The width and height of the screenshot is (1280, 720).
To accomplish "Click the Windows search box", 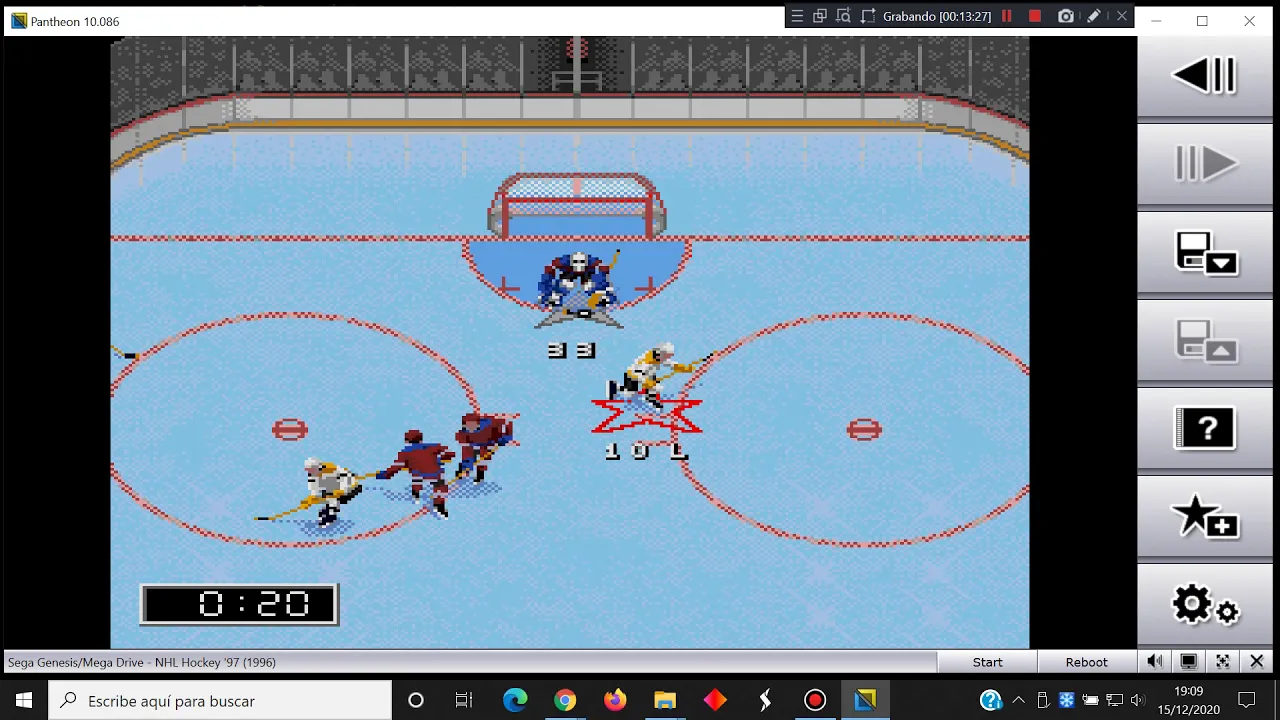I will (220, 700).
